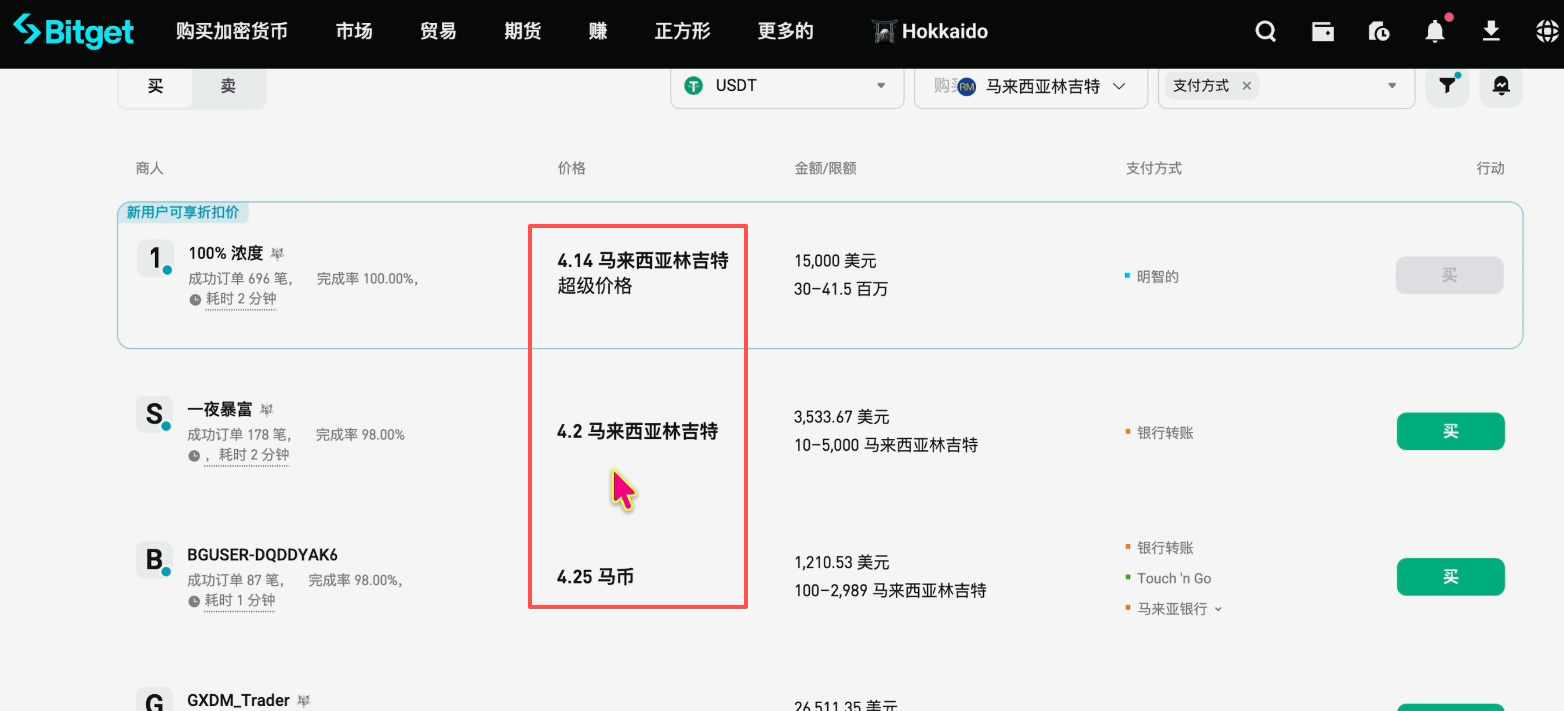Image resolution: width=1564 pixels, height=711 pixels.
Task: Click the merchant alert subscription icon
Action: click(1501, 86)
